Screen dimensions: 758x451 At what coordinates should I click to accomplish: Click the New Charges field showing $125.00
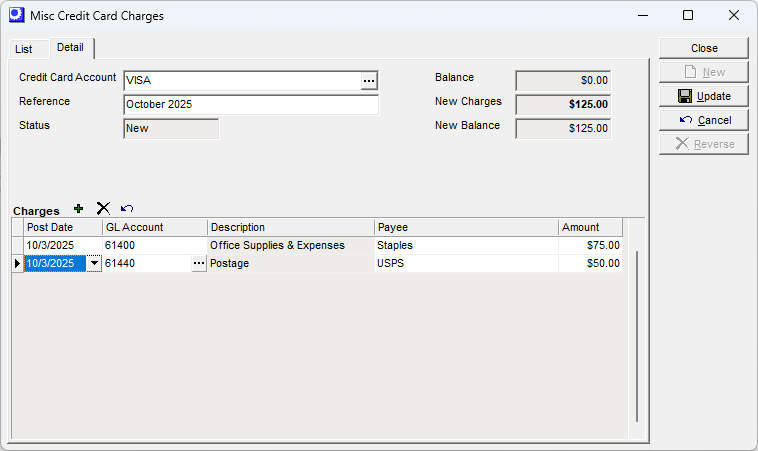563,104
